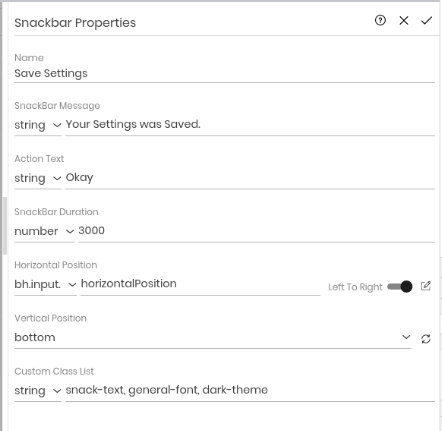Open the Custom Class List string dropdown
This screenshot has height=431, width=442.
tap(38, 390)
